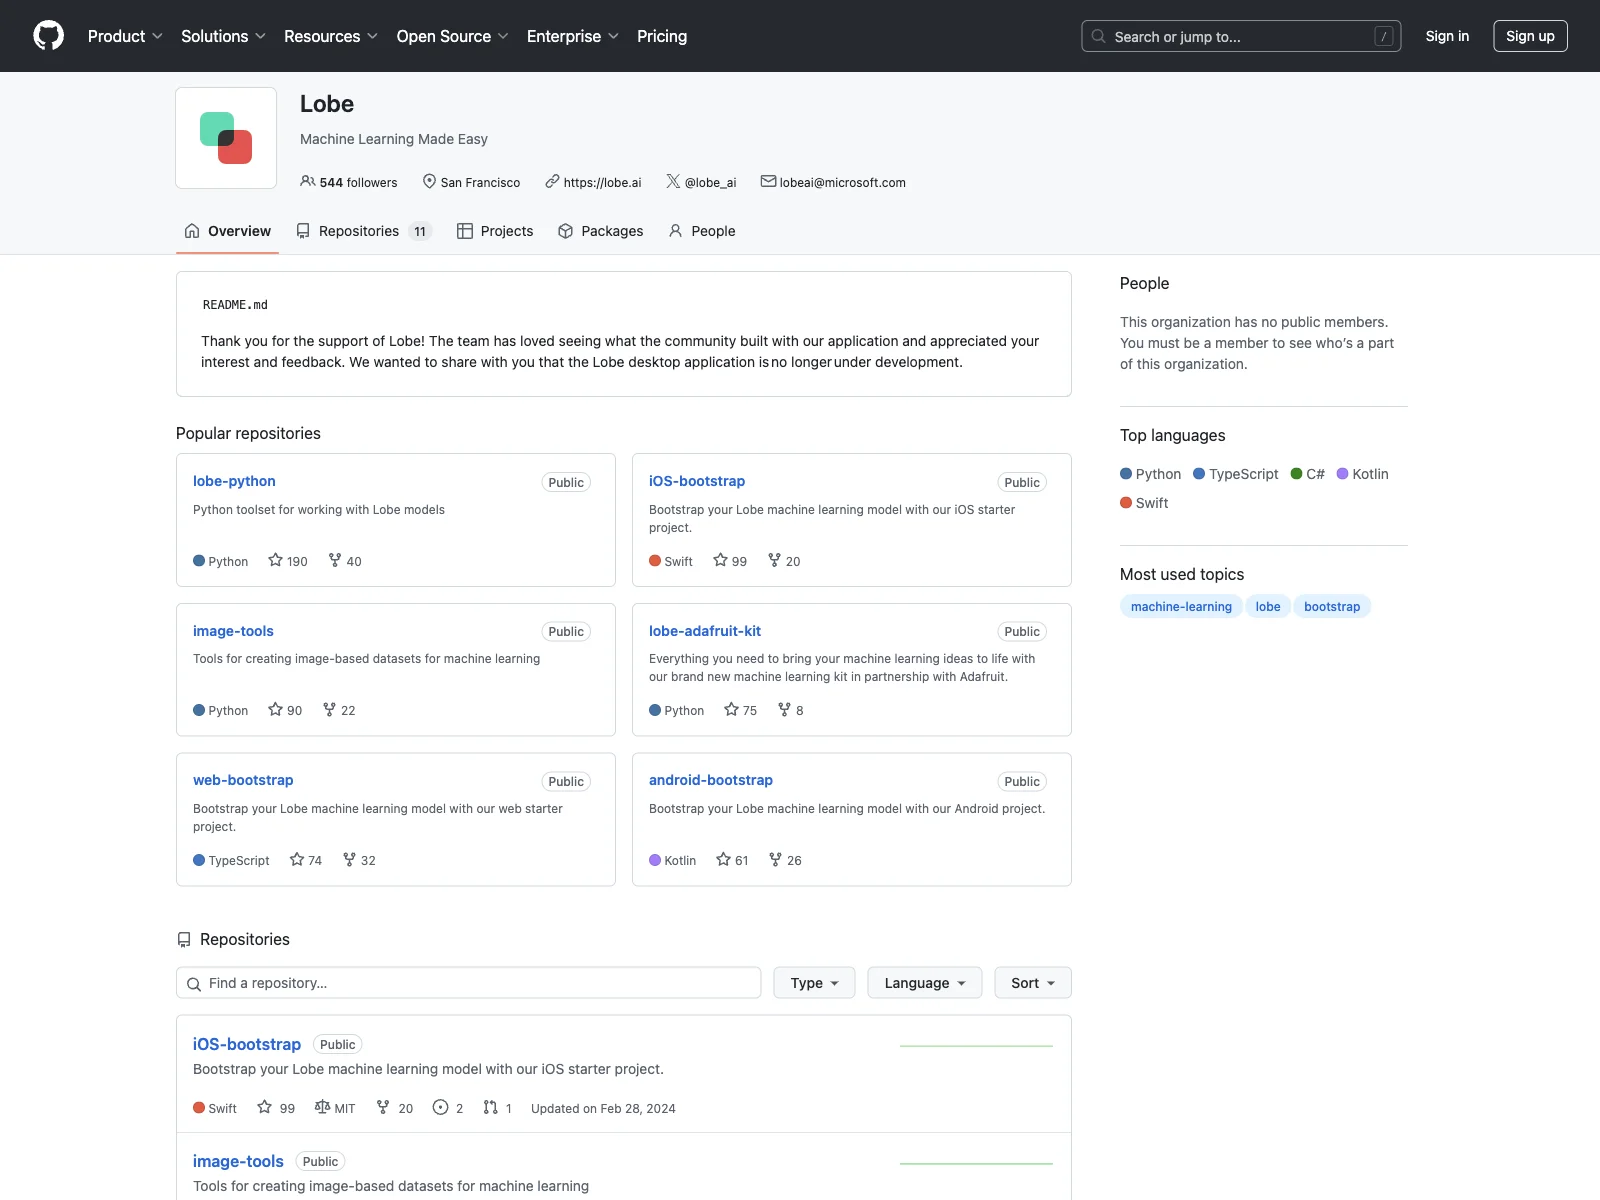Screen dimensions: 1600x1200
Task: Open the Language filter dropdown
Action: coord(925,982)
